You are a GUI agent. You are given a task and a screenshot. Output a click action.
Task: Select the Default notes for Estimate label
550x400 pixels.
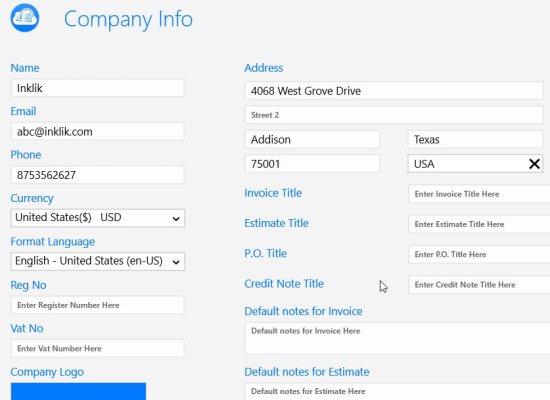point(307,372)
